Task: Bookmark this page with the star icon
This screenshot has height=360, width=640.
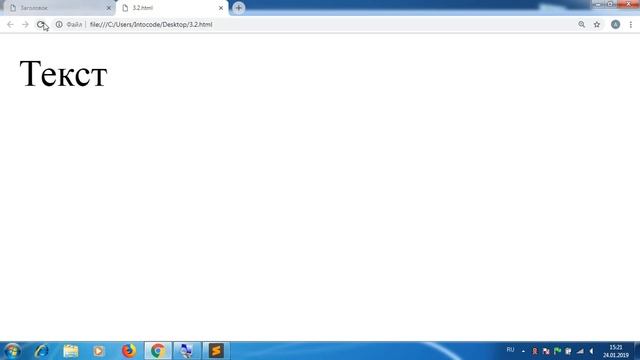Action: 597,24
